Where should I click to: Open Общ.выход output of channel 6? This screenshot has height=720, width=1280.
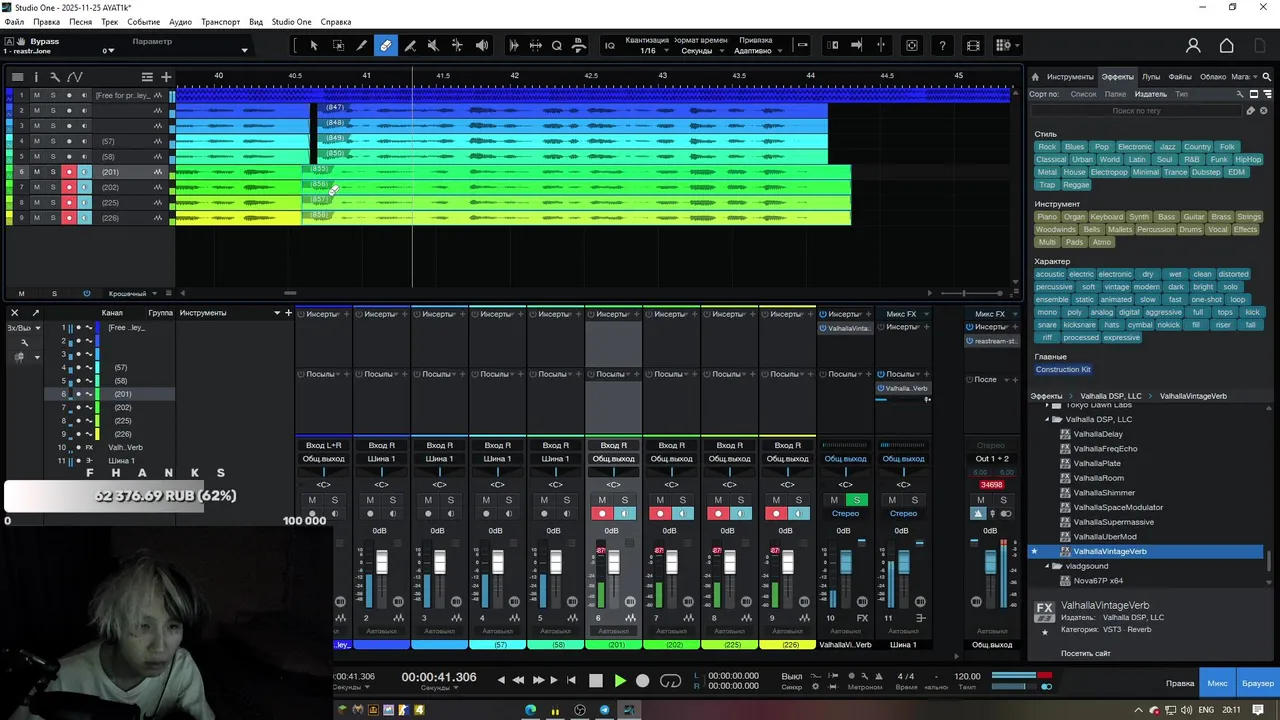pos(613,459)
